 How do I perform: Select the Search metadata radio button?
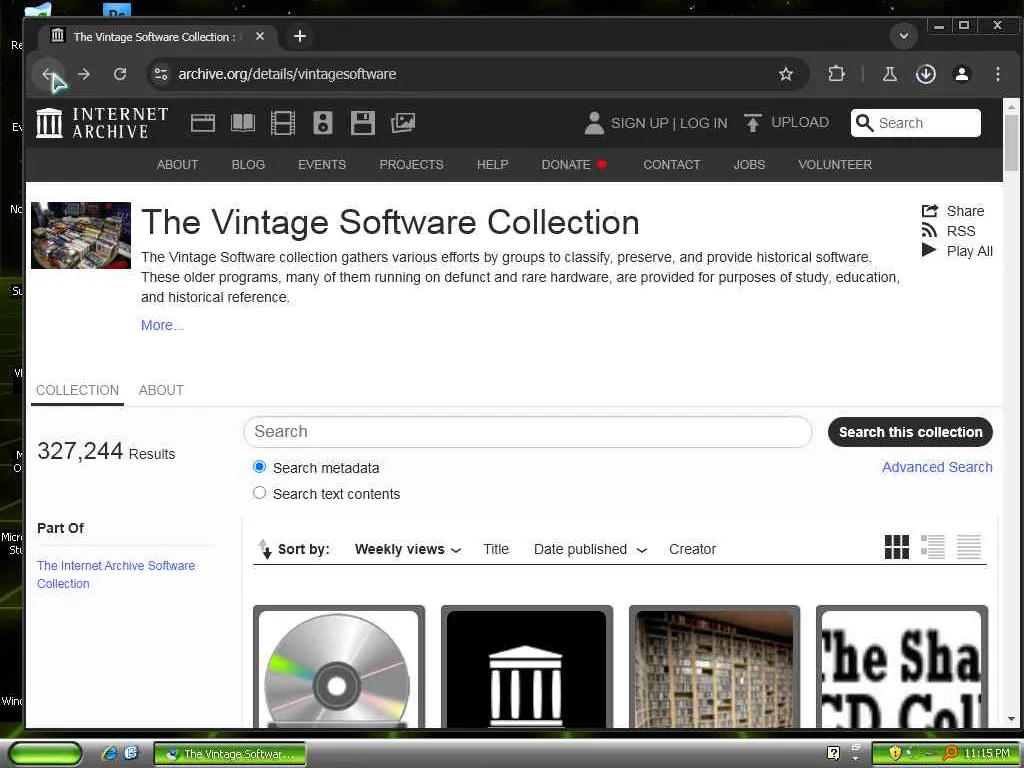(259, 467)
